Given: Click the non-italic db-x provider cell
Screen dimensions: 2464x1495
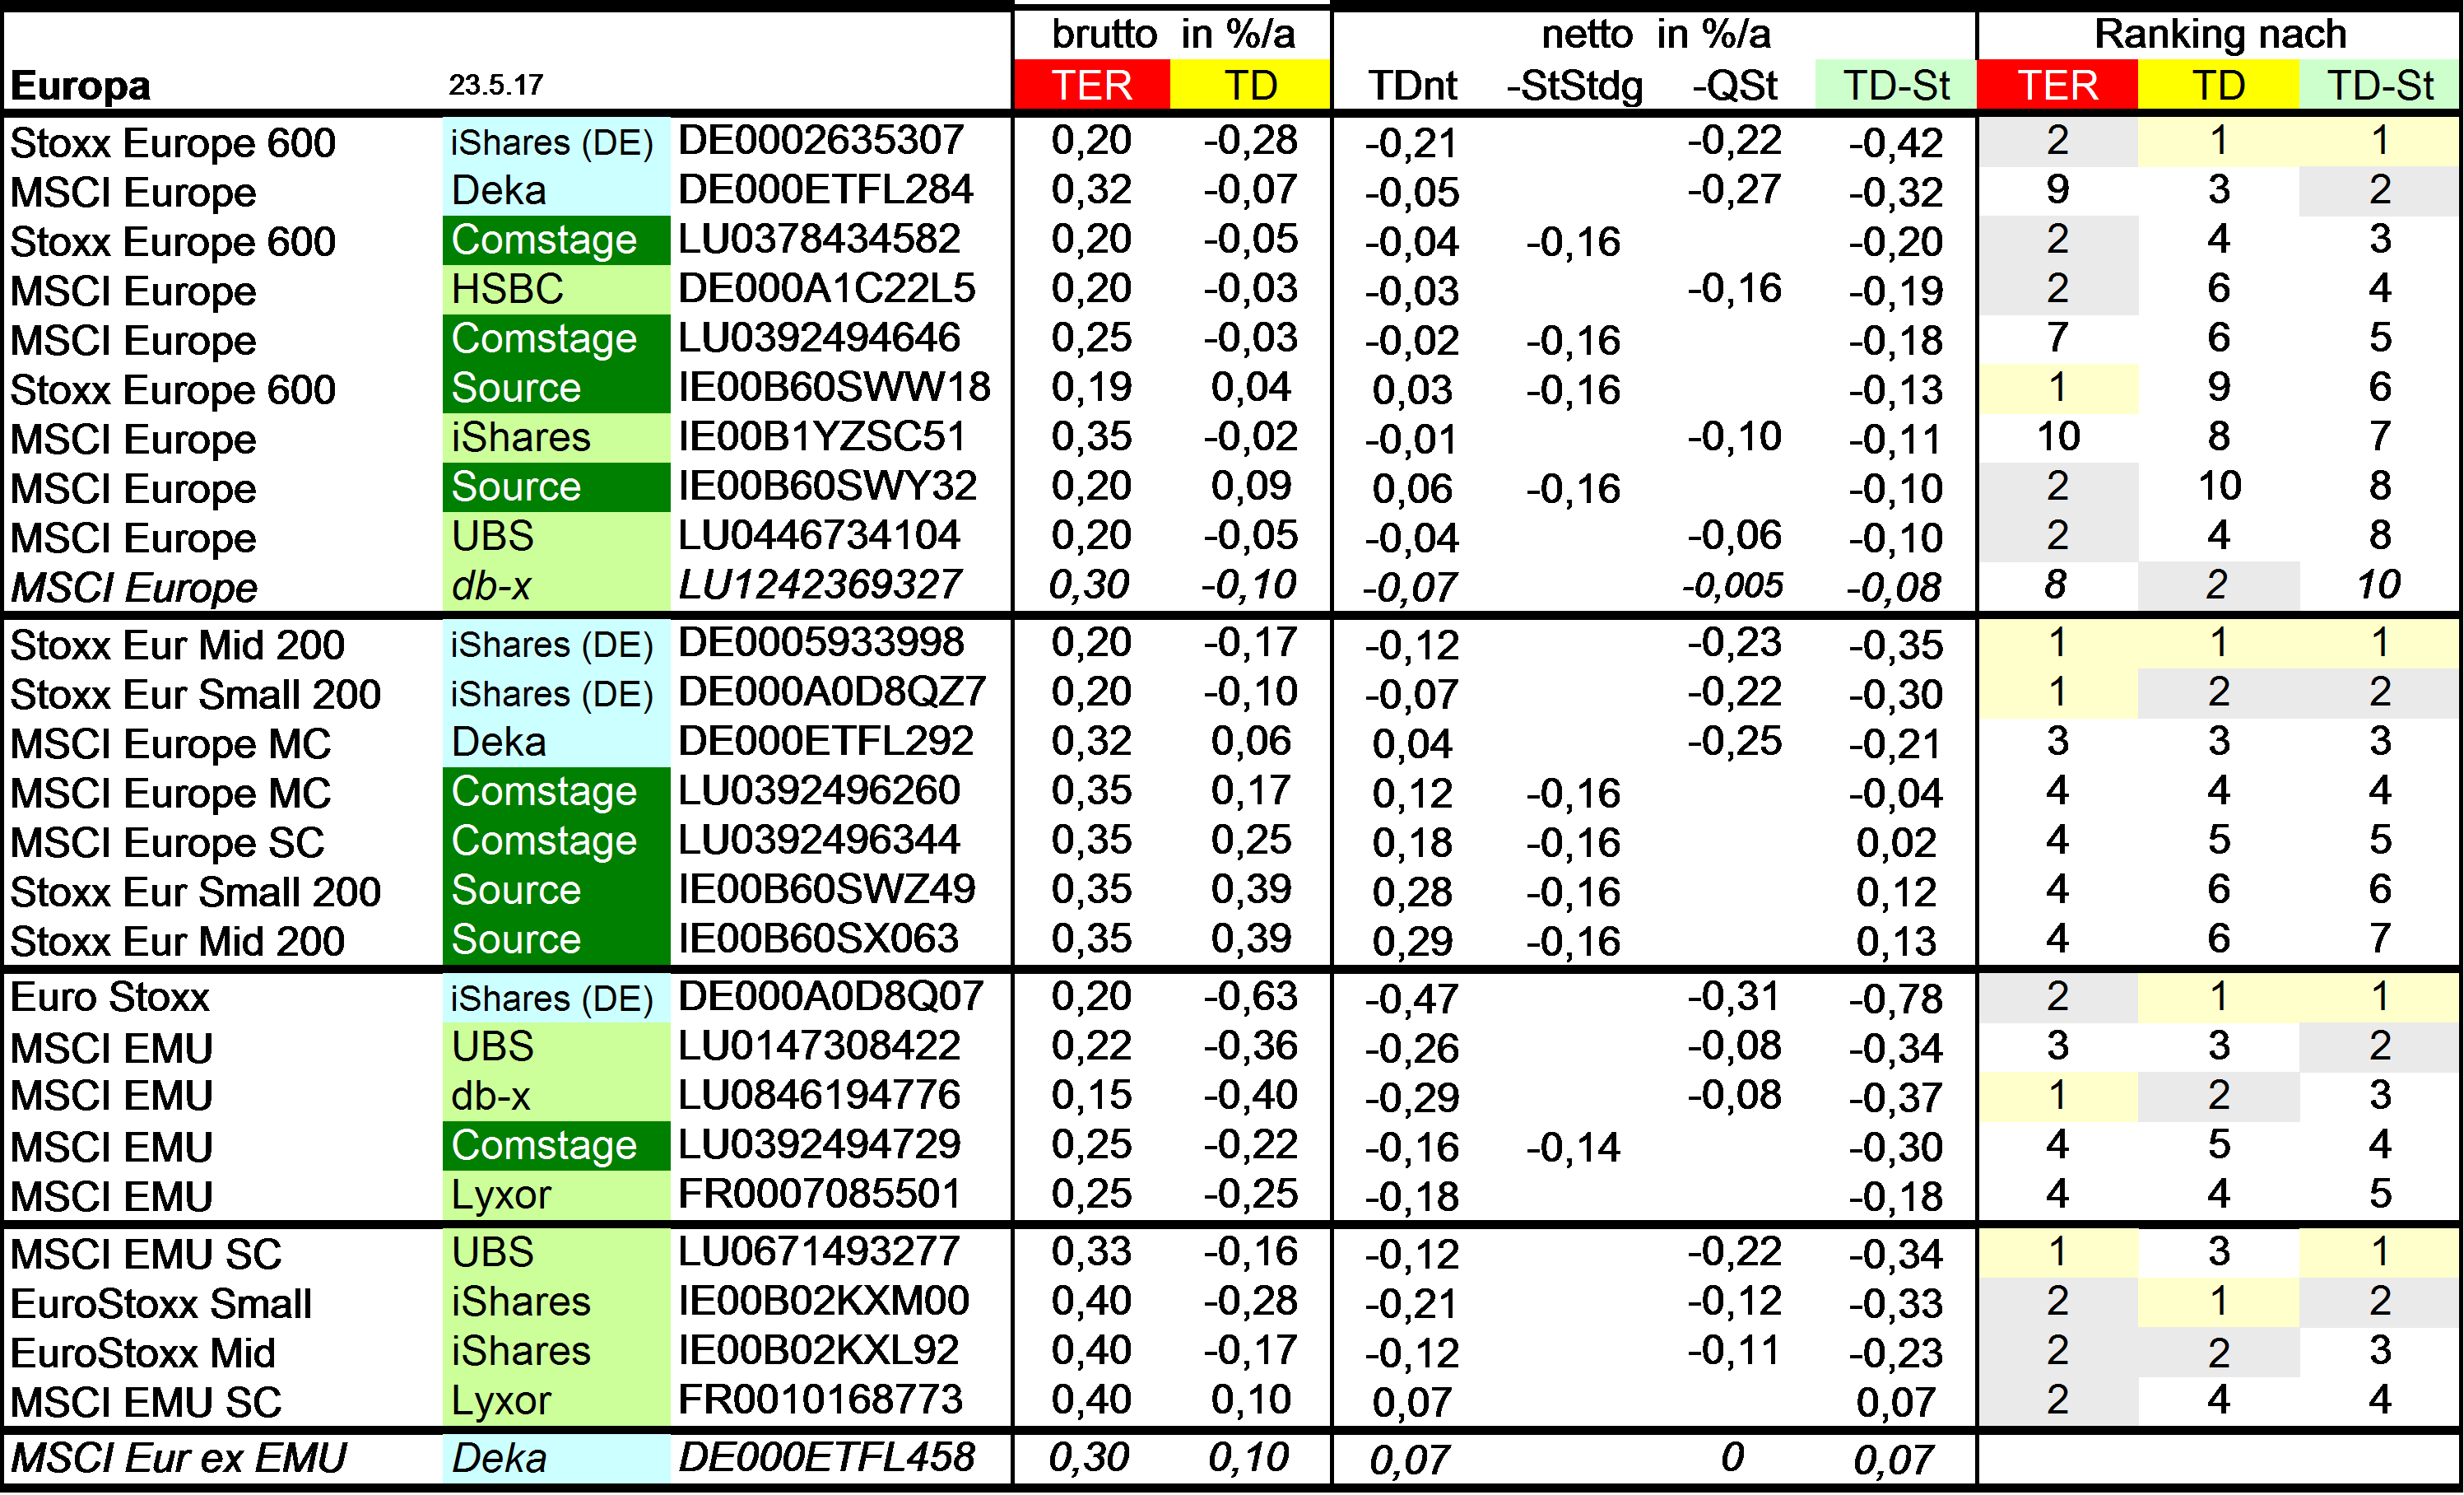Looking at the screenshot, I should (556, 1096).
